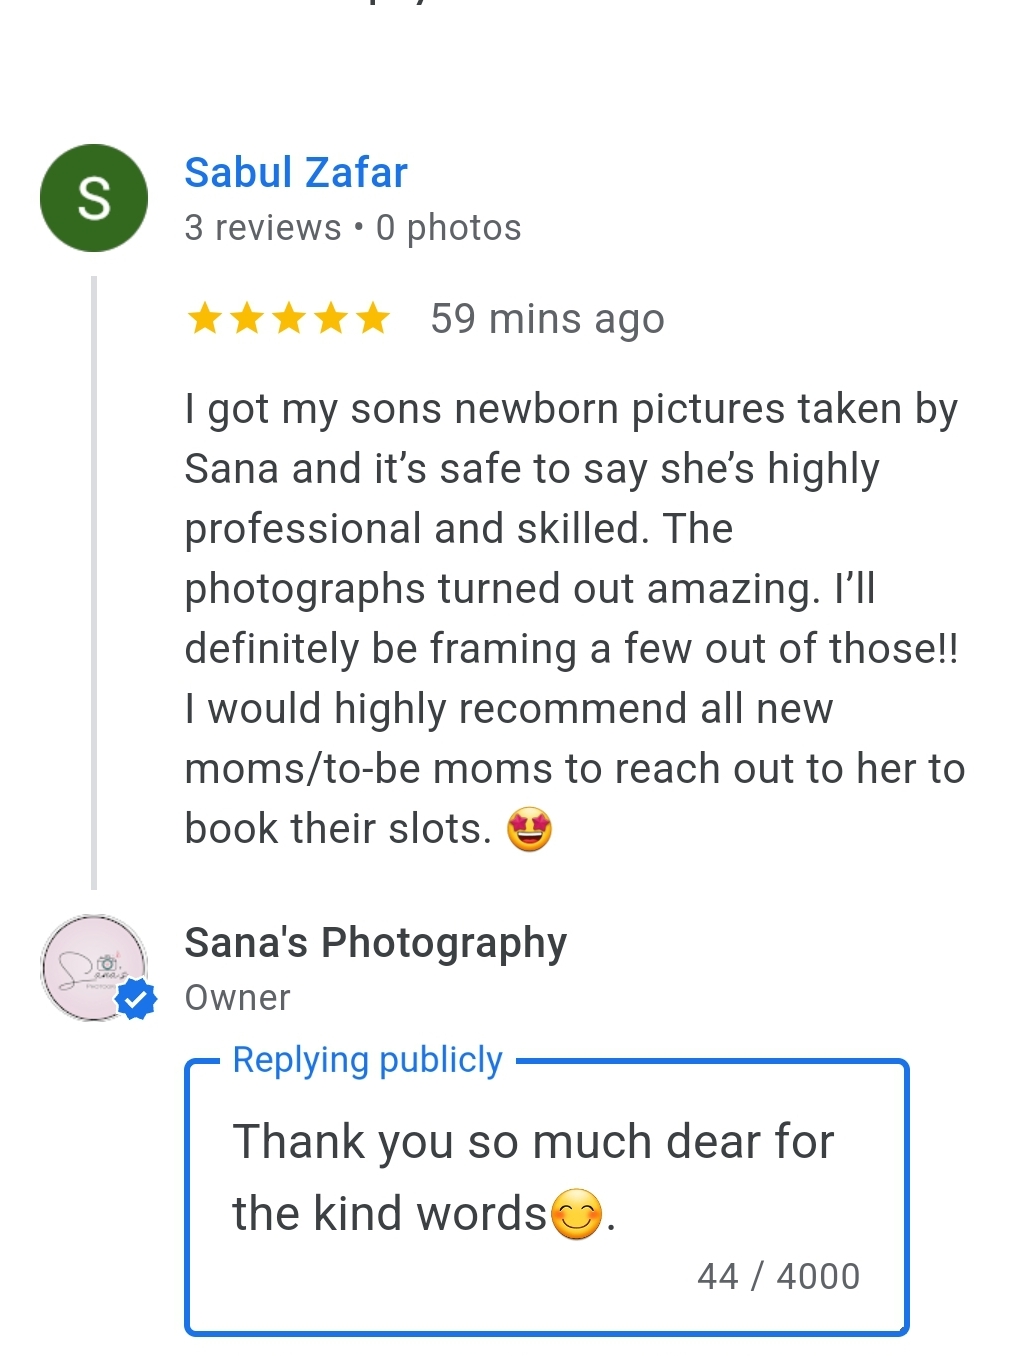Viewport: 1029px width, 1356px height.
Task: Click the "59 mins ago" timestamp
Action: pyautogui.click(x=547, y=319)
